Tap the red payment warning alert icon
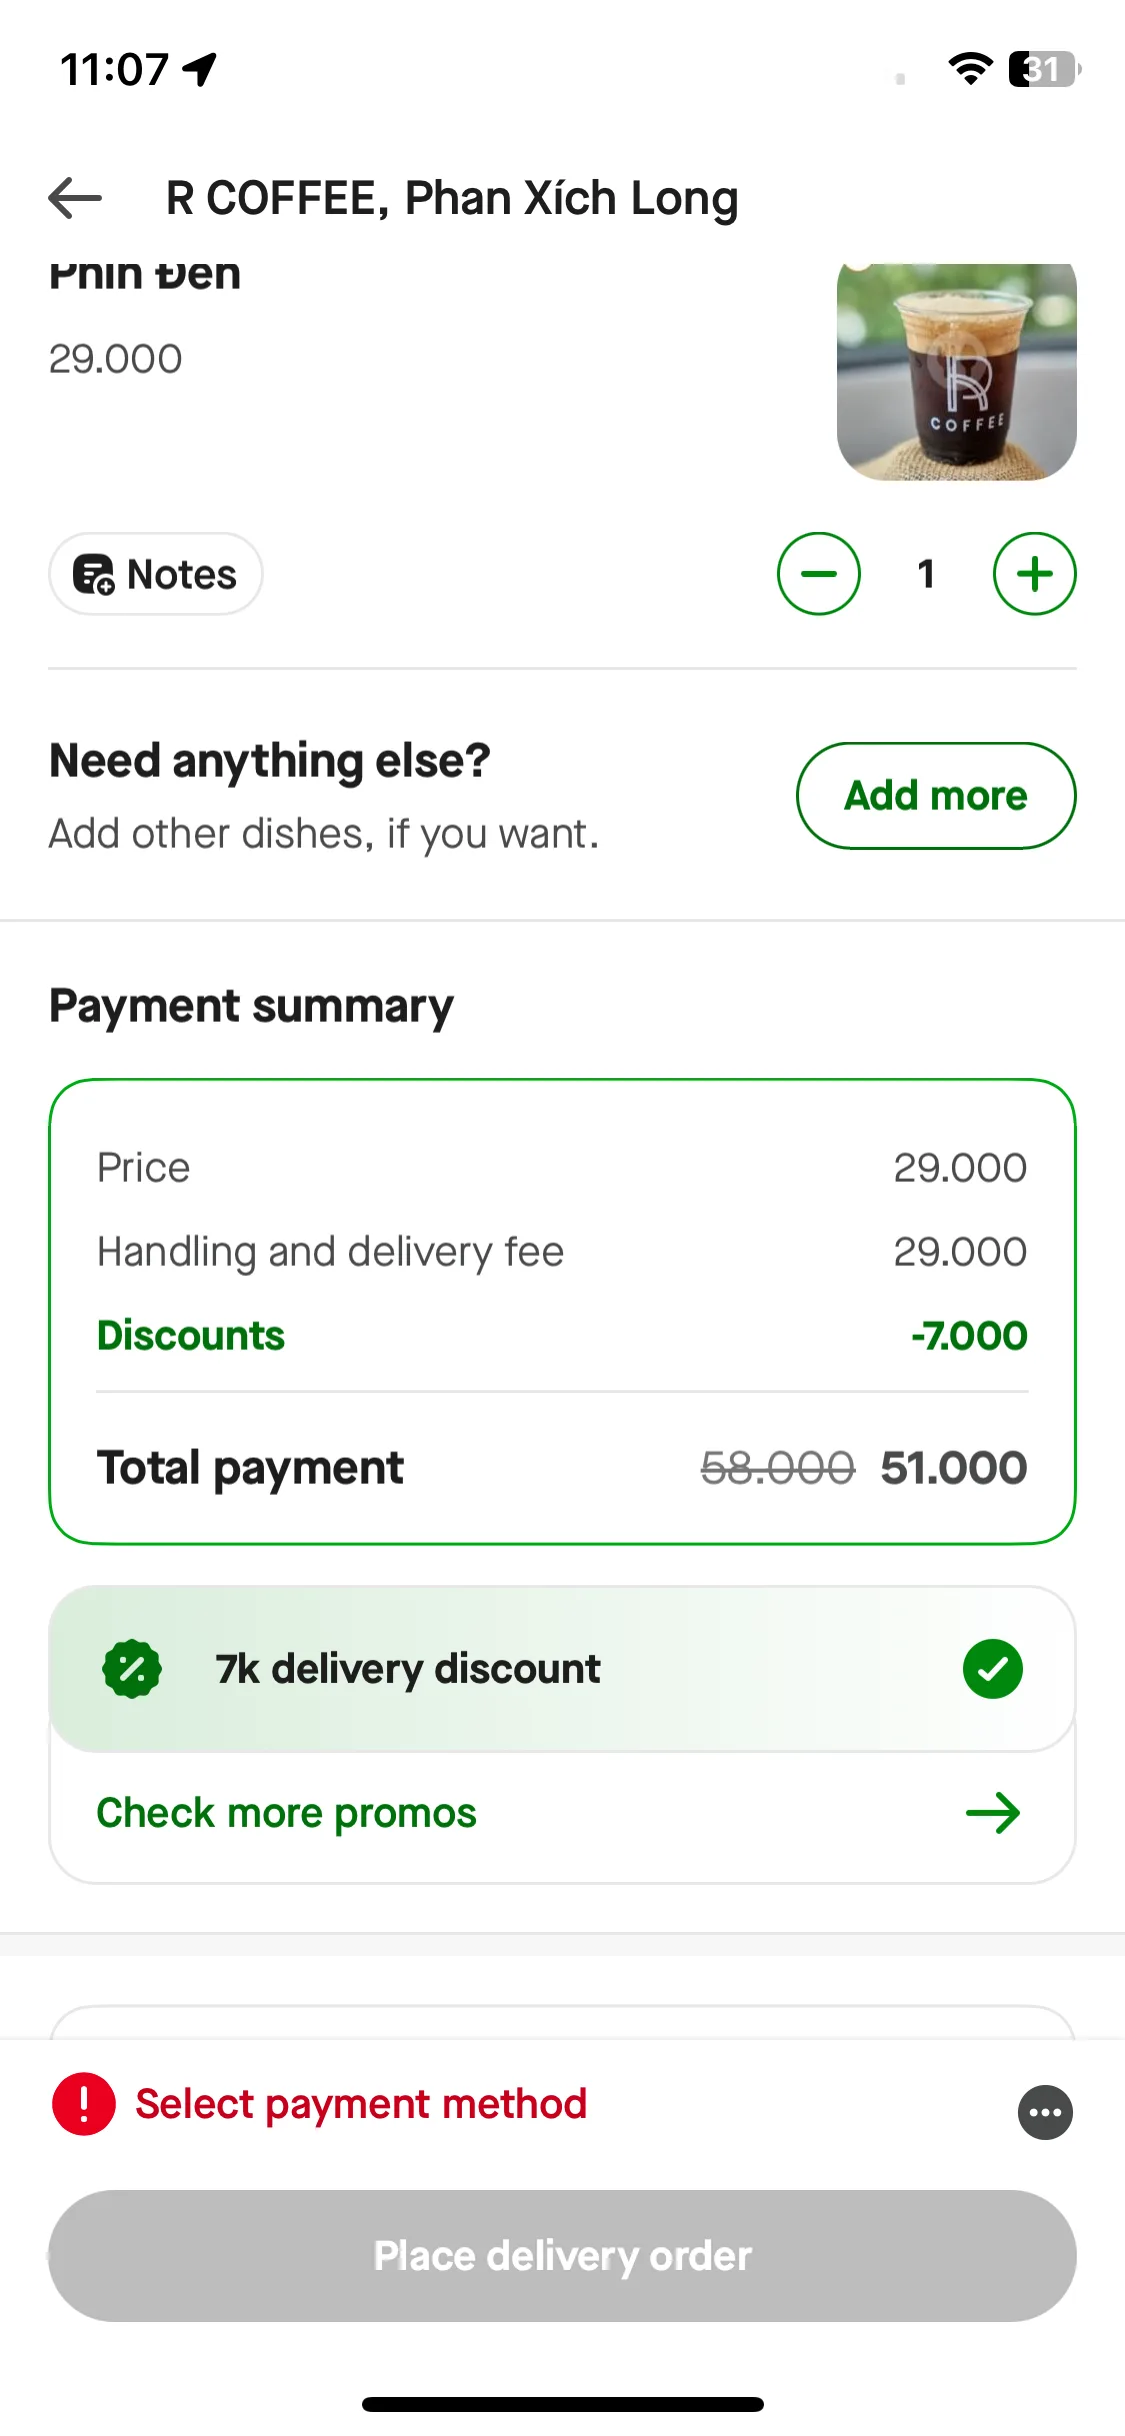Image resolution: width=1125 pixels, height=2436 pixels. click(83, 2104)
